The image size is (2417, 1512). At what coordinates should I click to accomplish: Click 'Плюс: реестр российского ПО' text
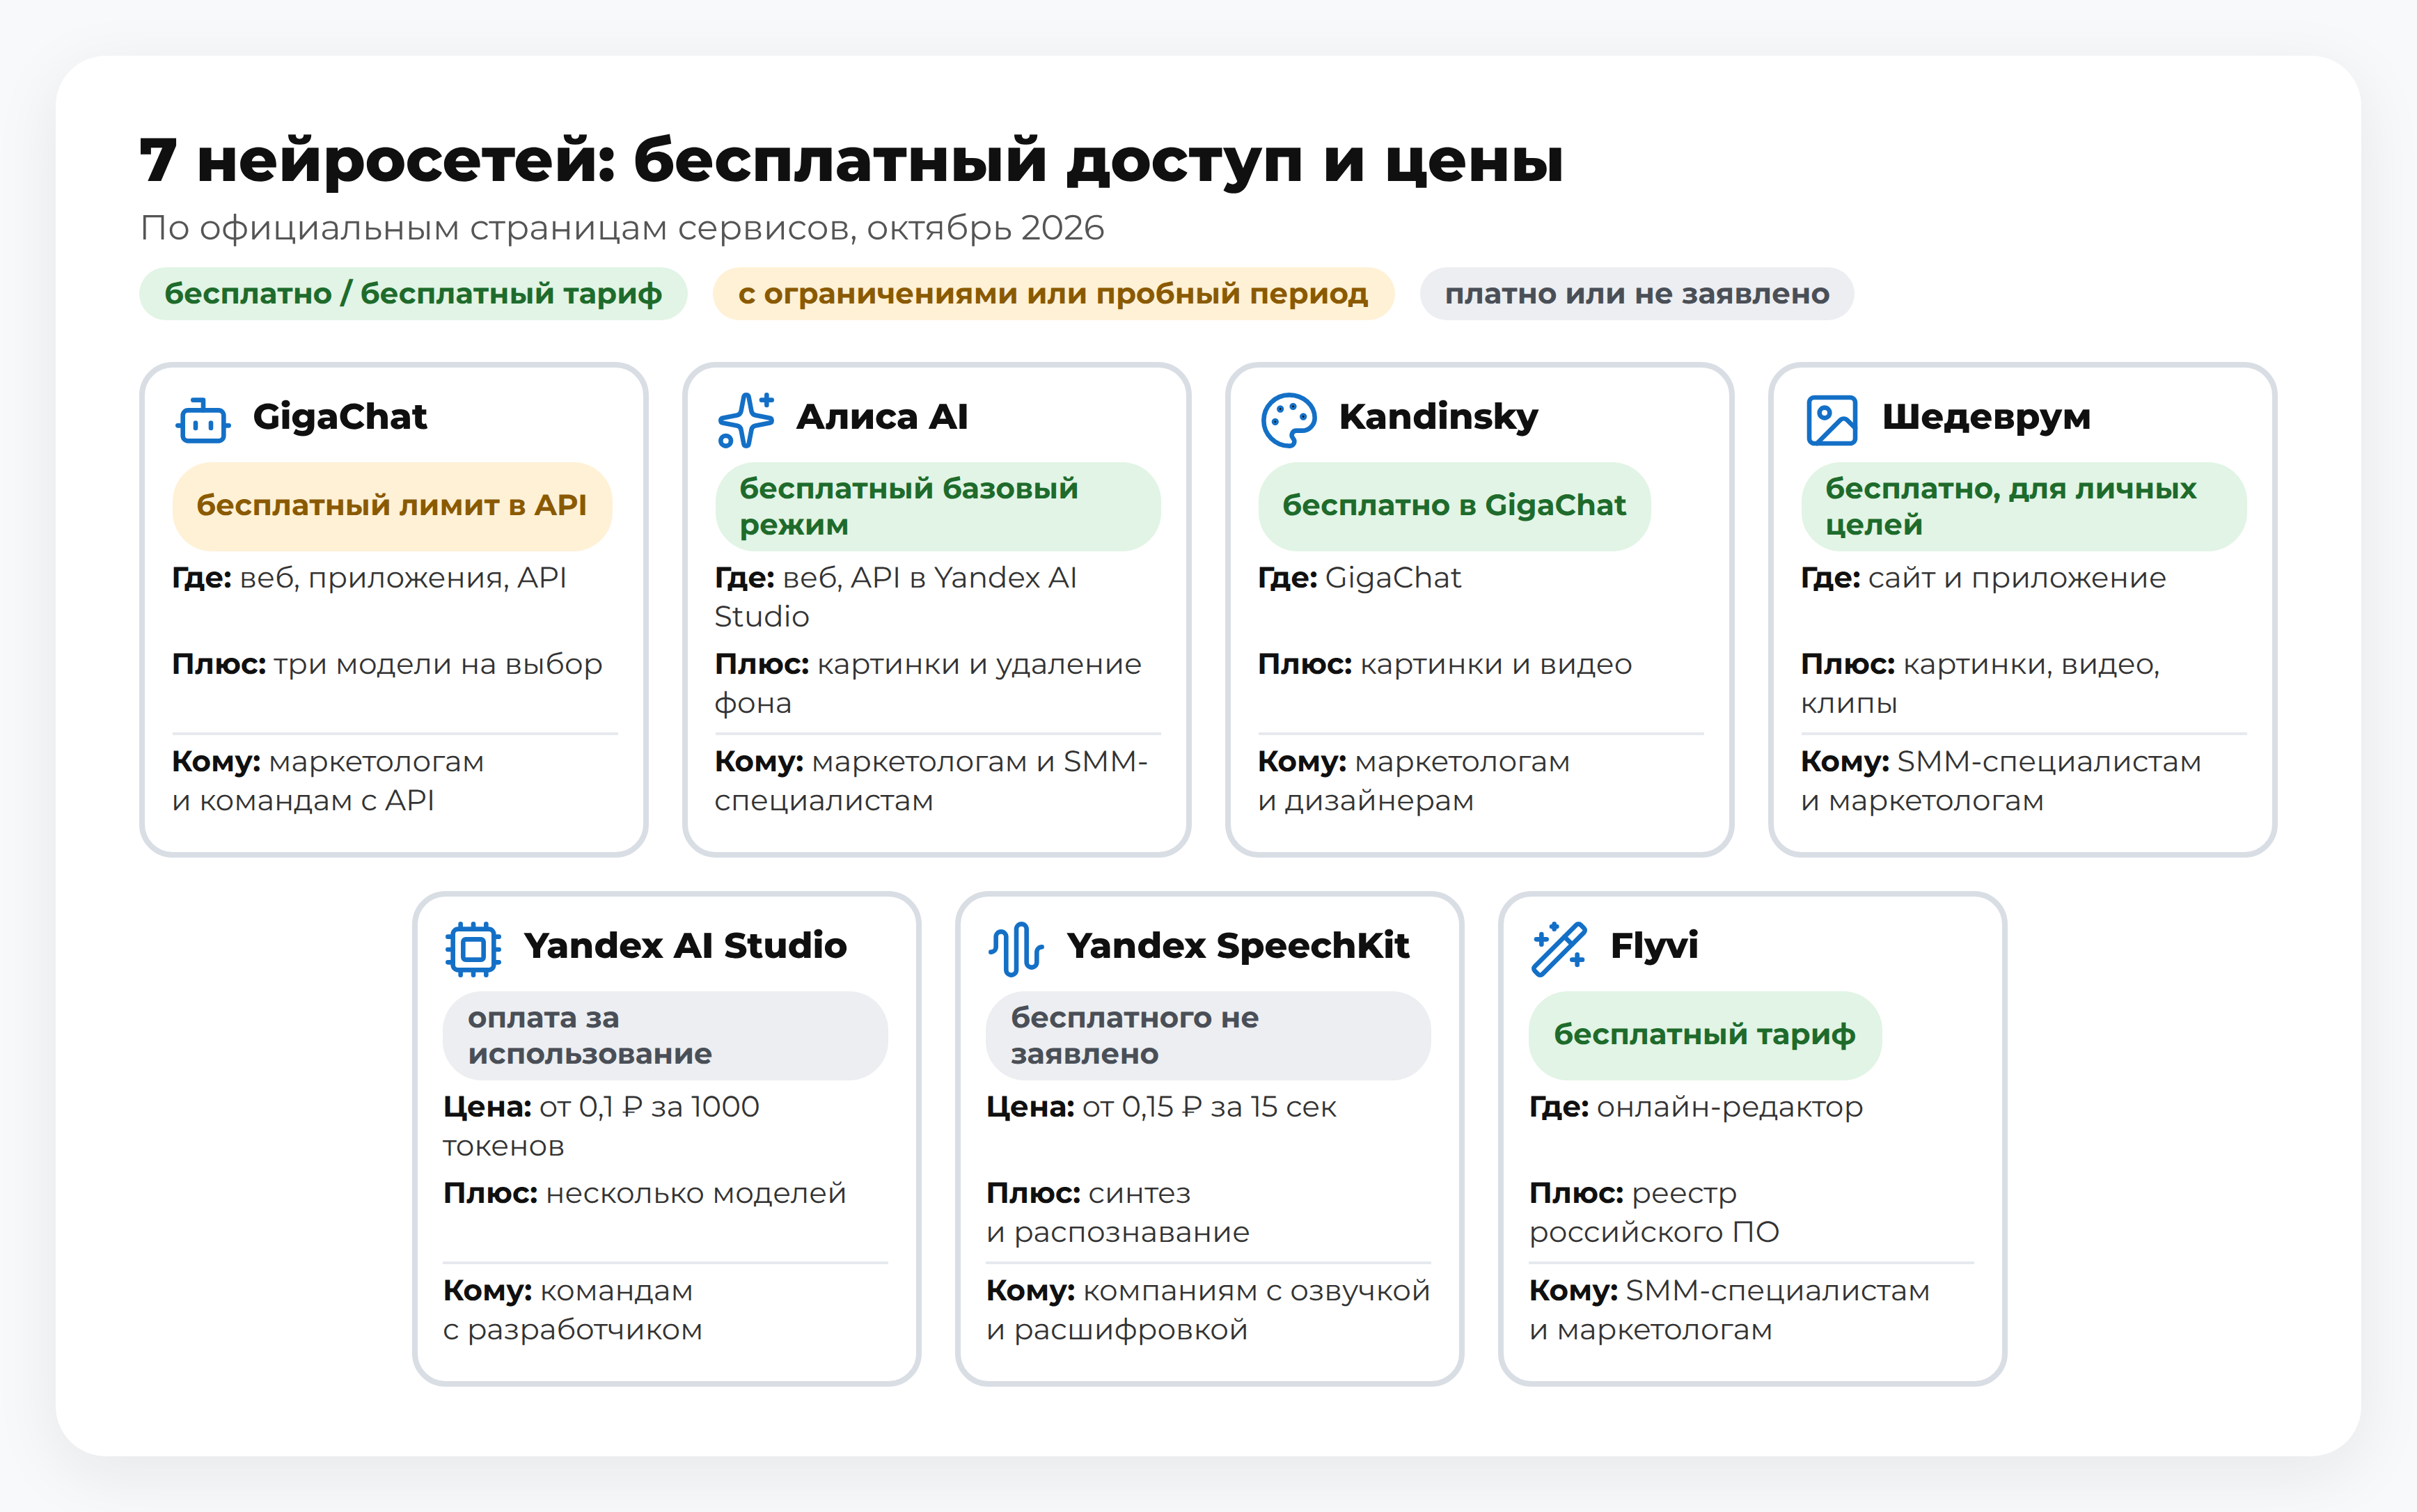point(1654,1212)
